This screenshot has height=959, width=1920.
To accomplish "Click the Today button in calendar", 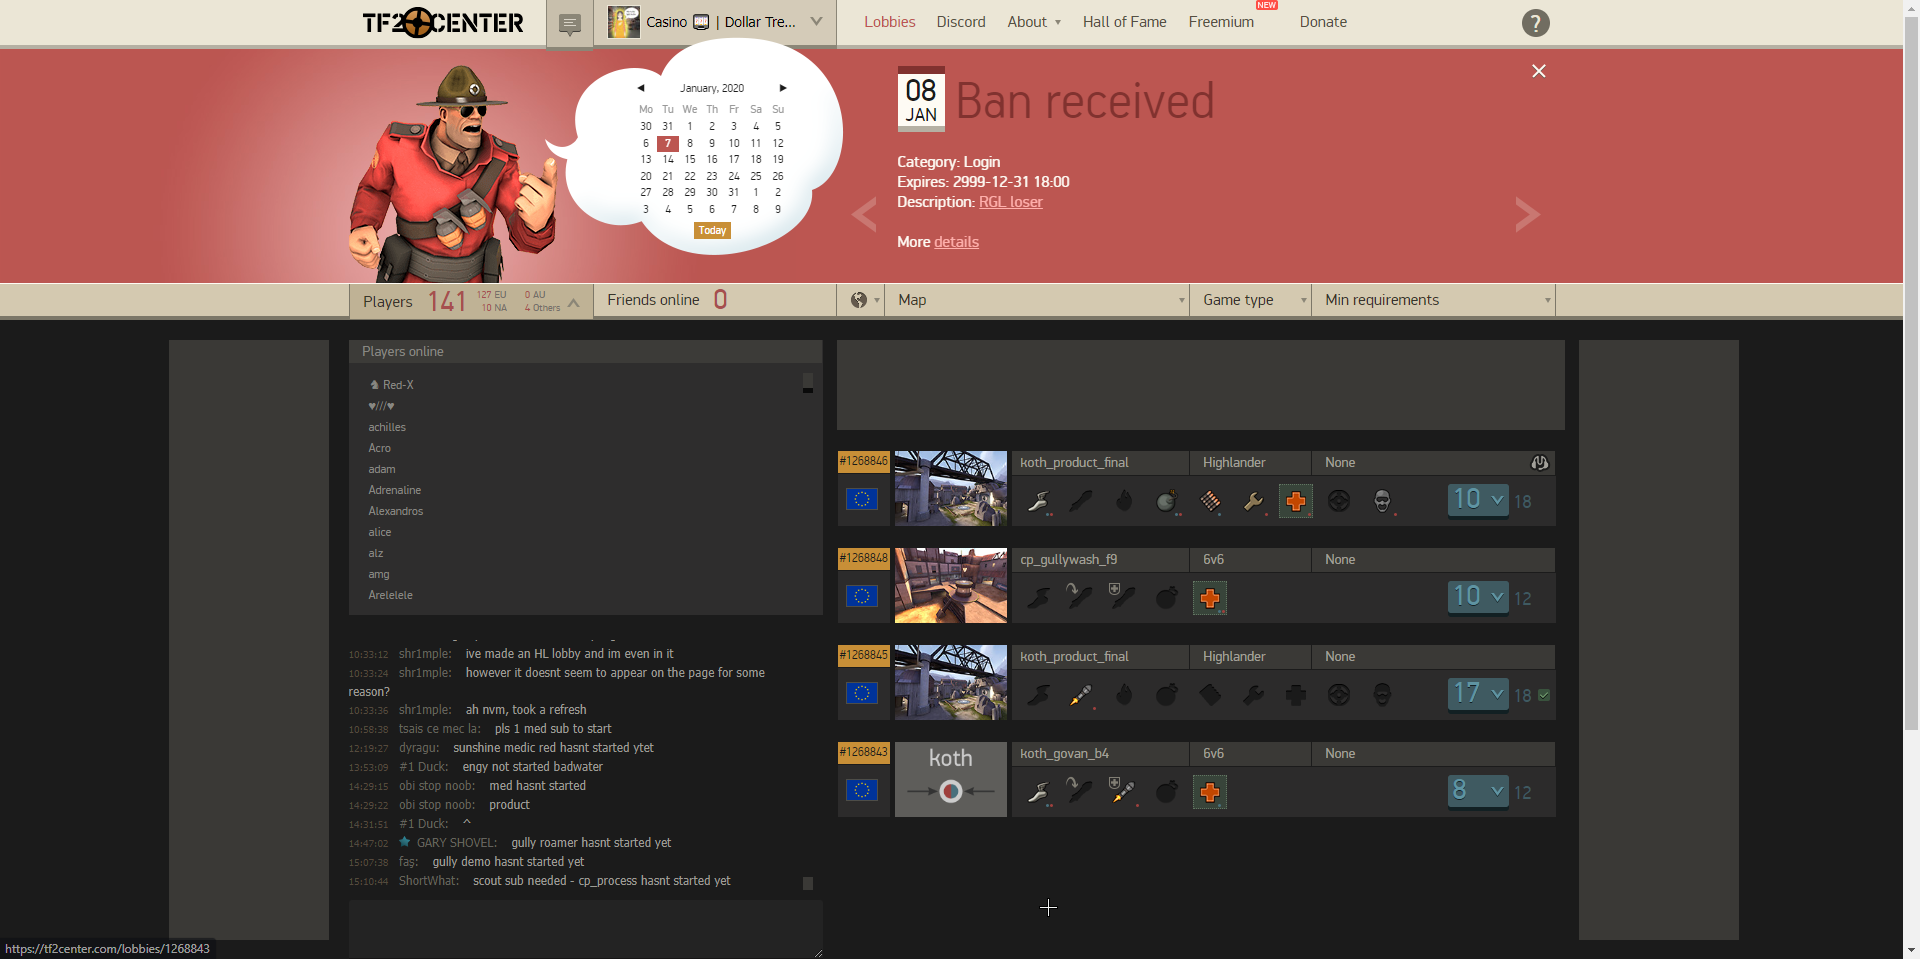I will 712,231.
